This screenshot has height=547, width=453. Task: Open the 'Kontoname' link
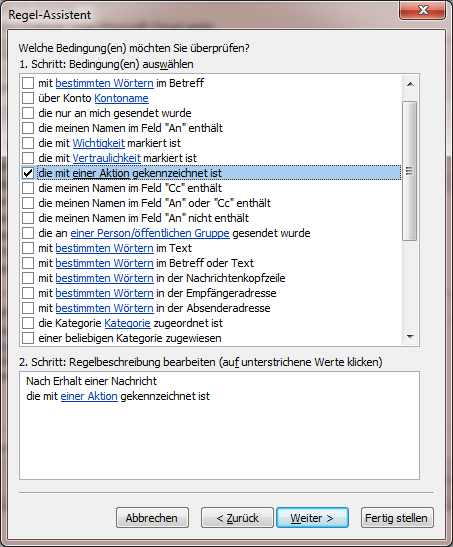[x=121, y=98]
